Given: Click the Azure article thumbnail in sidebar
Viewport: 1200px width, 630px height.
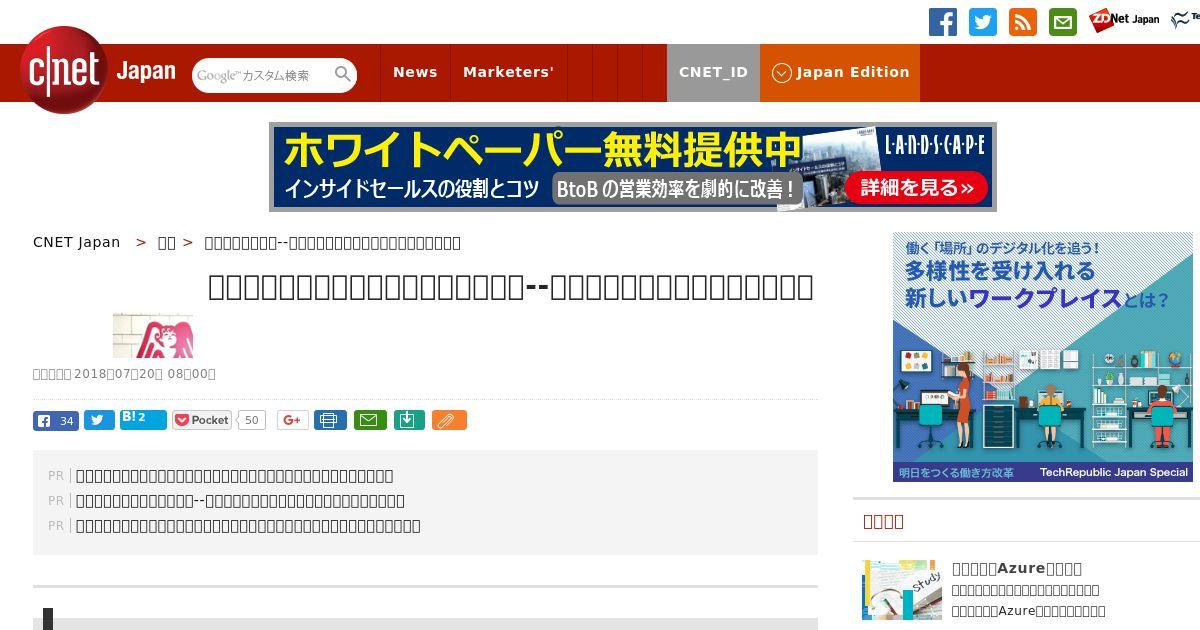Looking at the screenshot, I should [902, 590].
